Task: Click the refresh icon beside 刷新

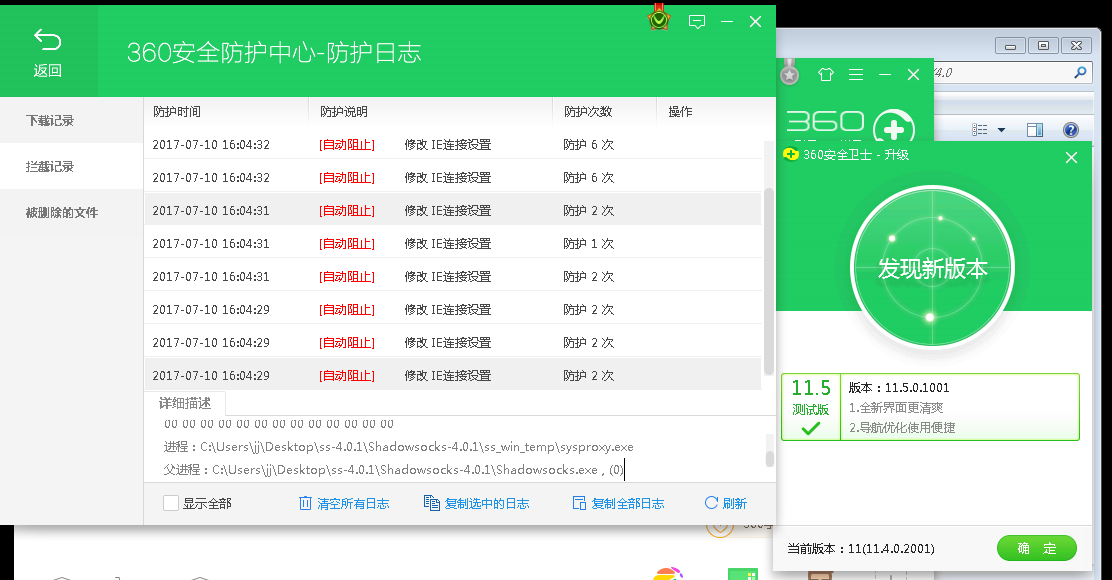Action: coord(711,503)
